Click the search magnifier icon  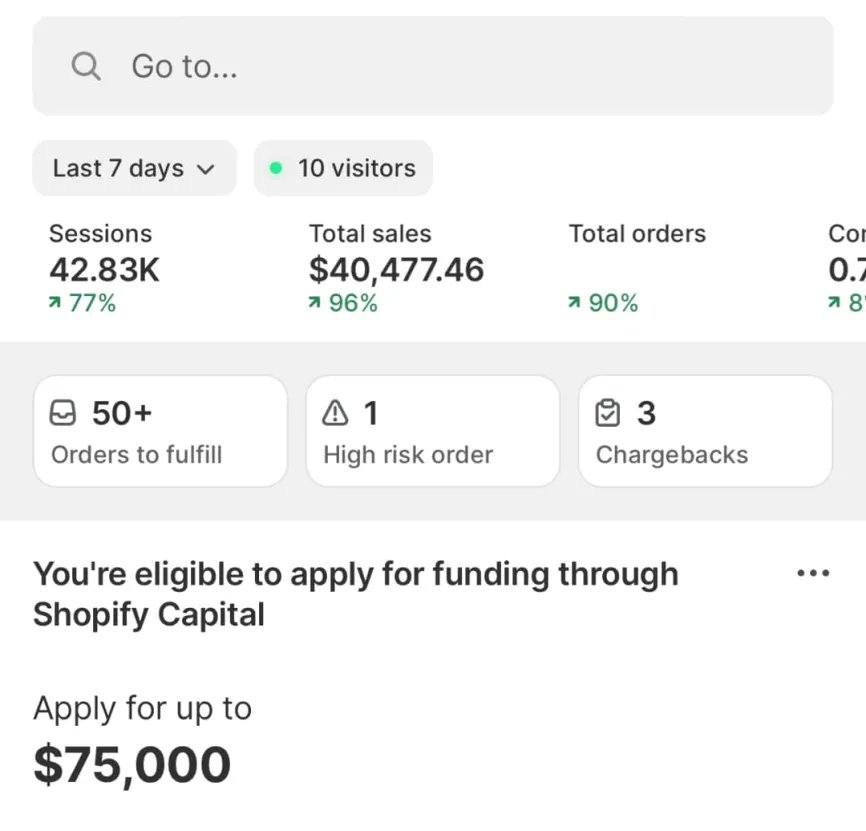86,66
